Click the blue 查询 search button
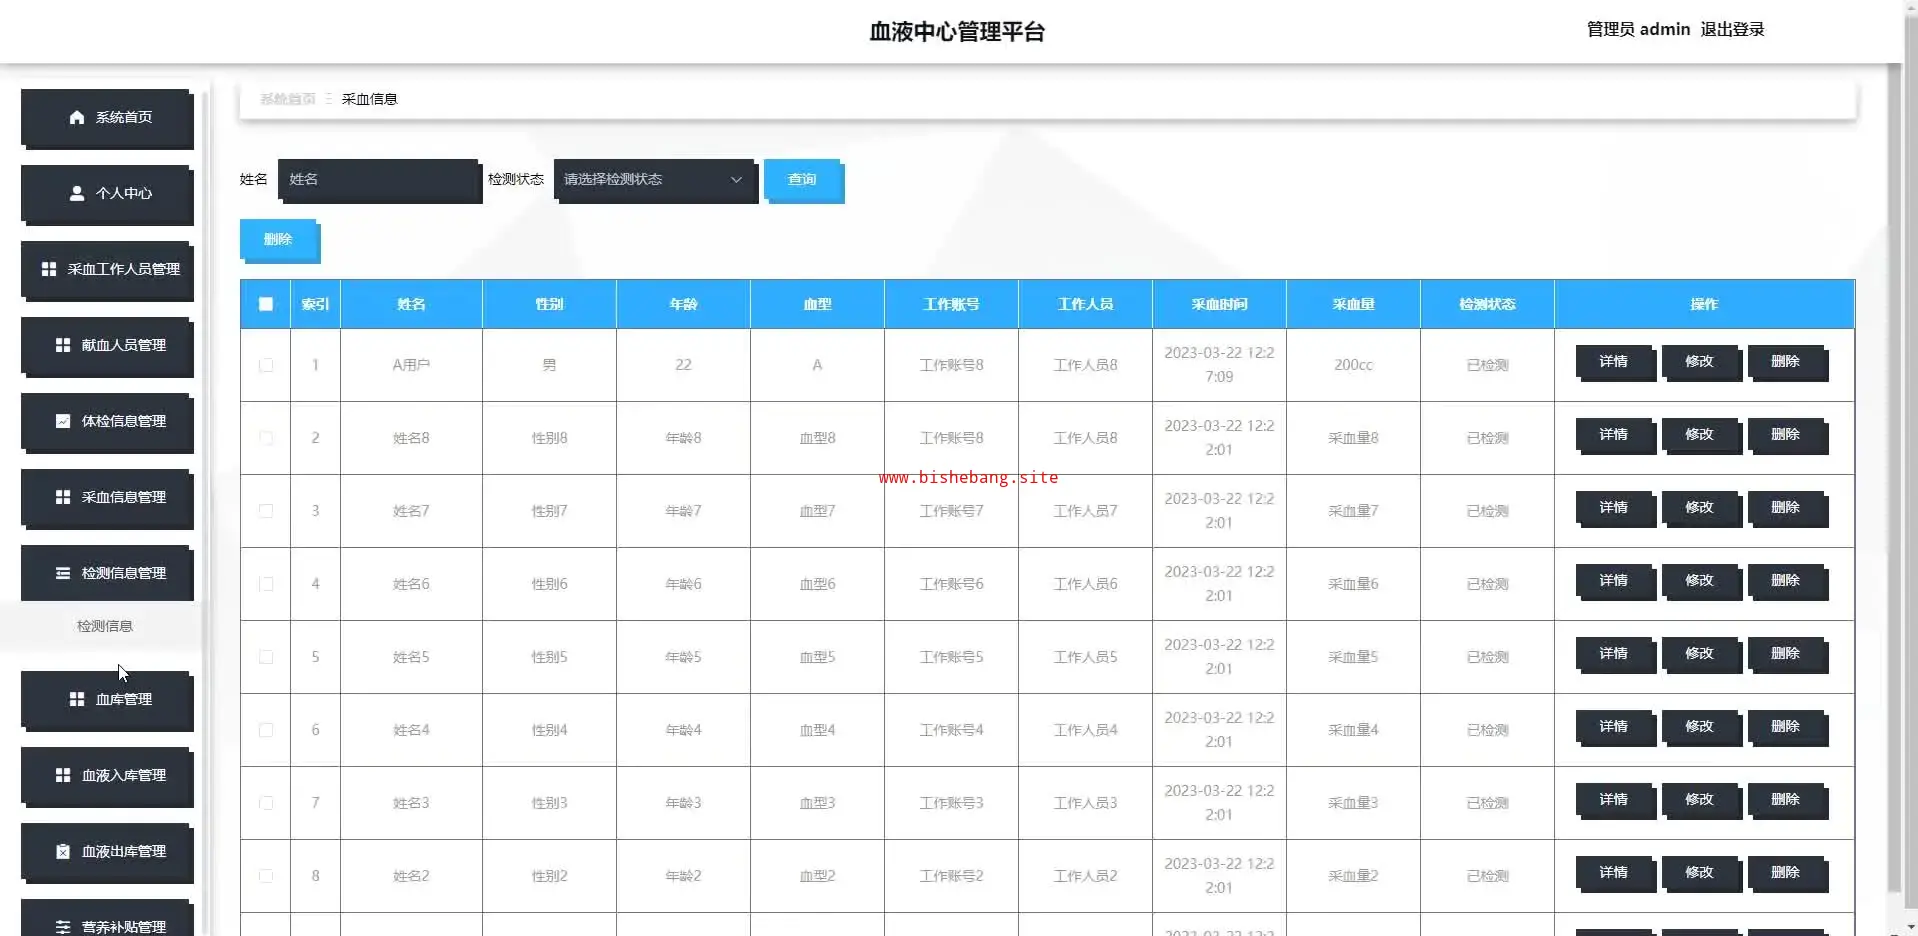The image size is (1918, 936). pos(802,180)
